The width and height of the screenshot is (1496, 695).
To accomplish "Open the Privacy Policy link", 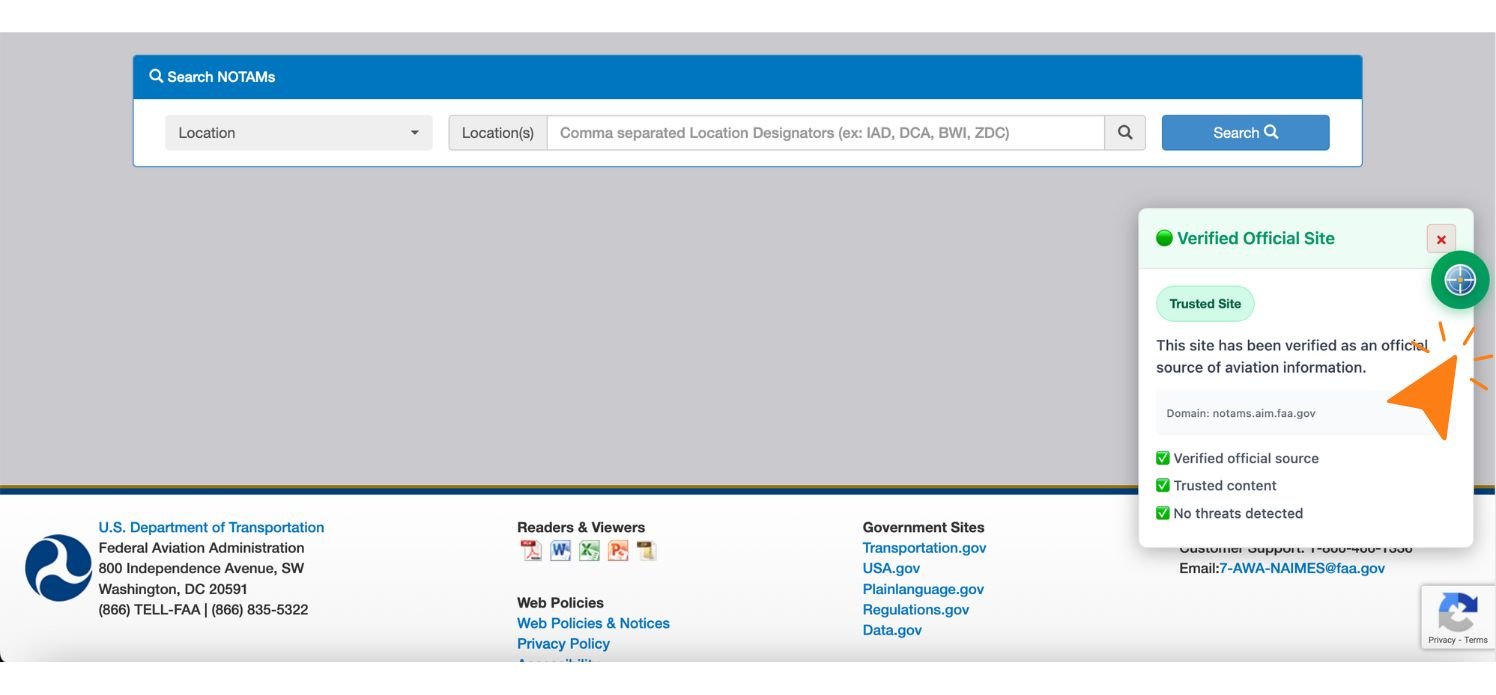I will pos(563,644).
